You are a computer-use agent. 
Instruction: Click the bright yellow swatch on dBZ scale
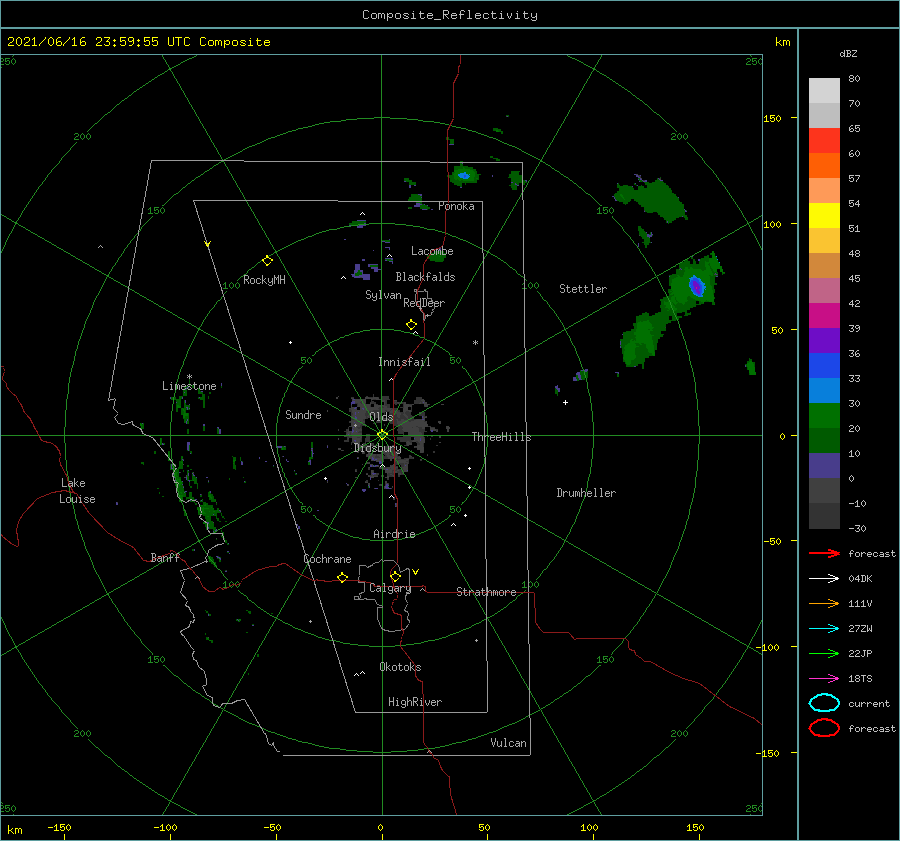(x=824, y=215)
